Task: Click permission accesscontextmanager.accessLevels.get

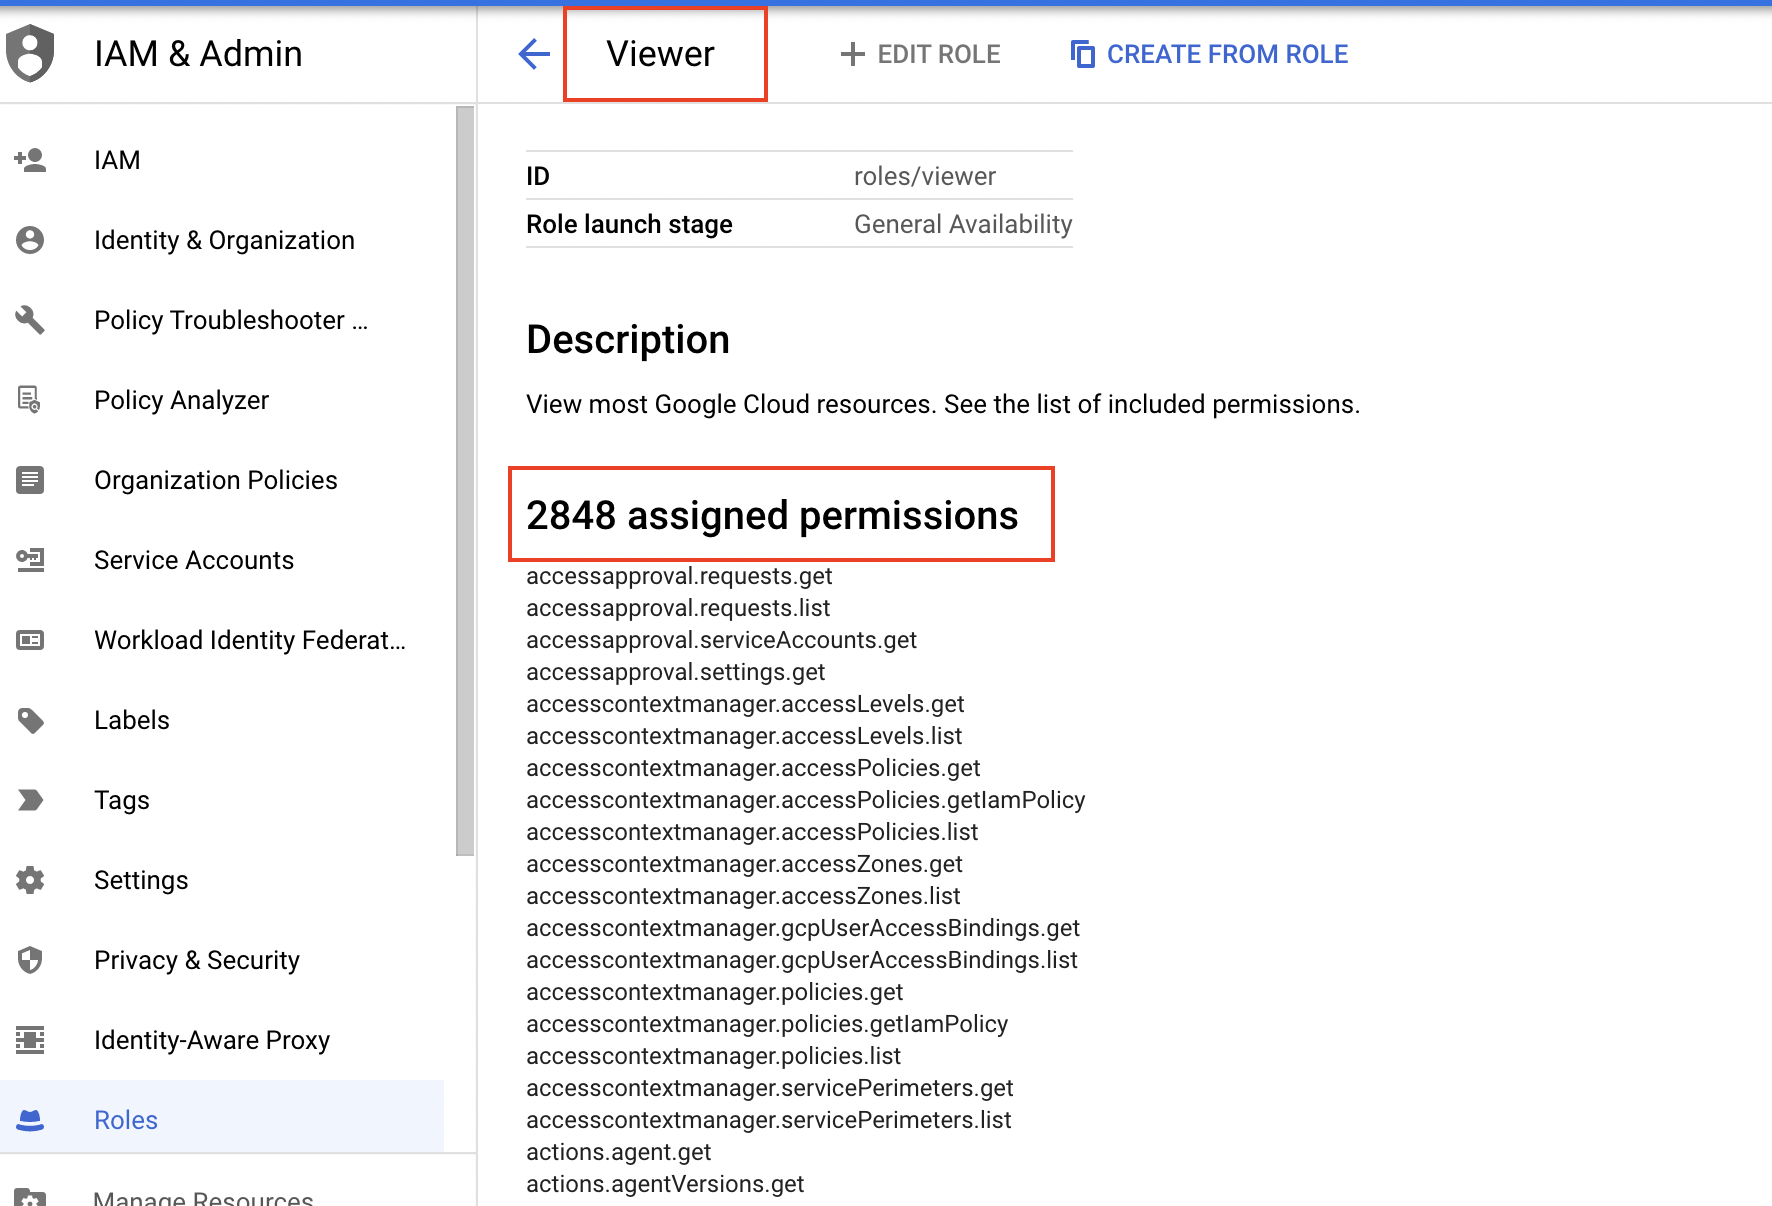Action: pyautogui.click(x=745, y=704)
